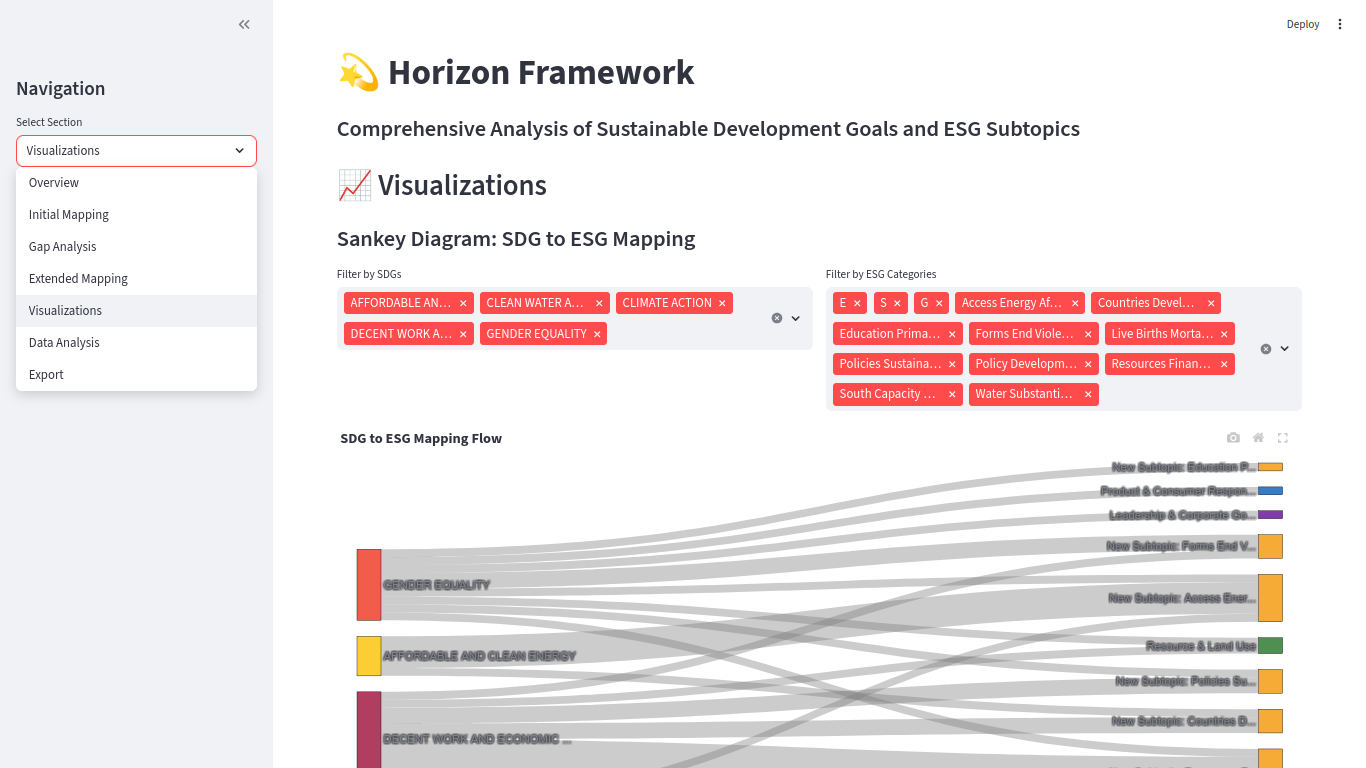The height and width of the screenshot is (768, 1366).
Task: Open the three-dot main menu
Action: (x=1340, y=24)
